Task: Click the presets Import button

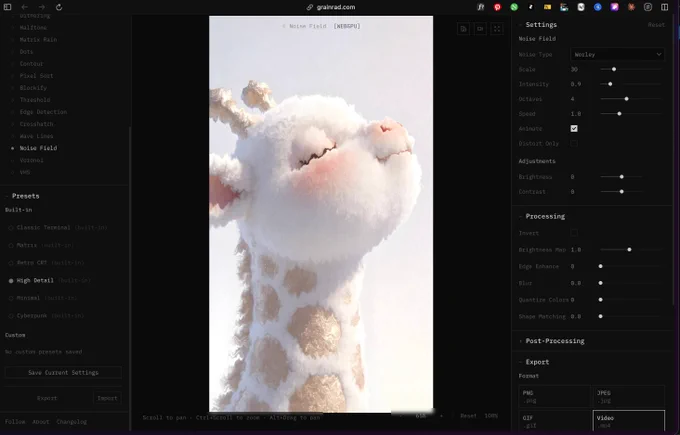Action: click(x=107, y=398)
